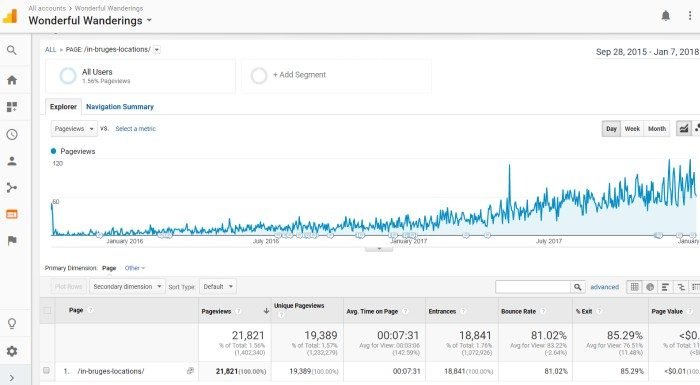Click into the table search field
700x385 pixels.
(533, 287)
